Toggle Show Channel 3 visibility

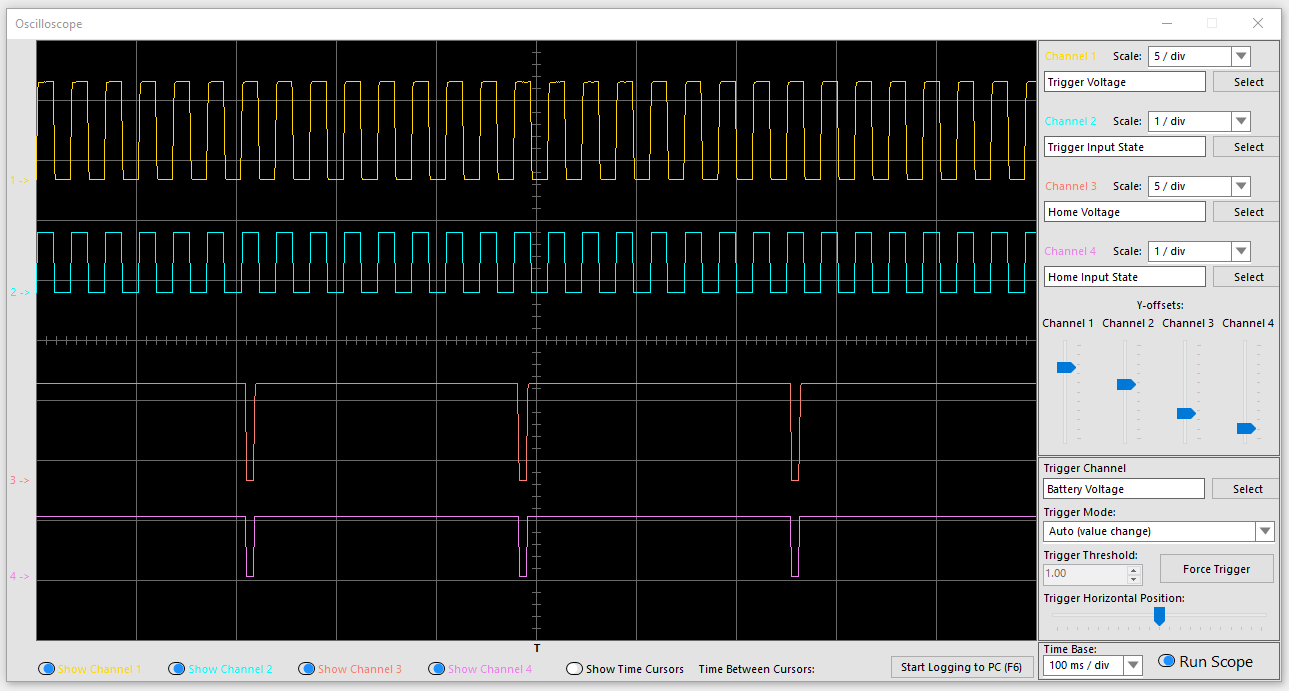click(307, 669)
